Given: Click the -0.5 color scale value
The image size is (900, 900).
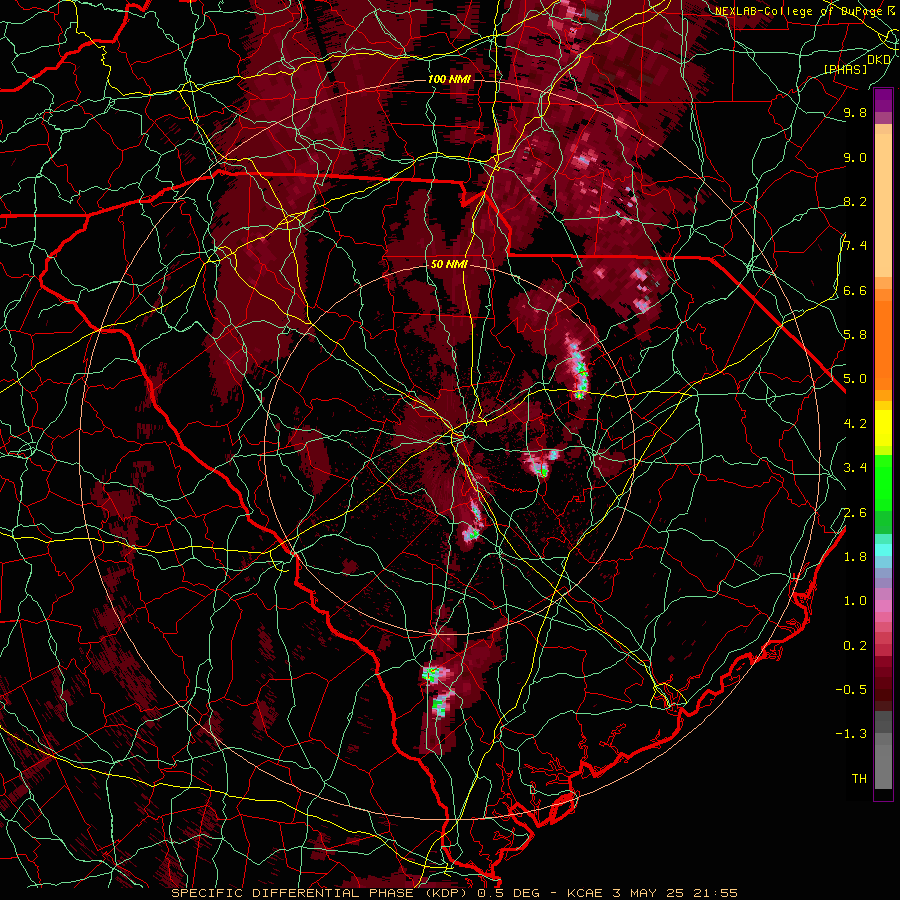Looking at the screenshot, I should [x=852, y=690].
